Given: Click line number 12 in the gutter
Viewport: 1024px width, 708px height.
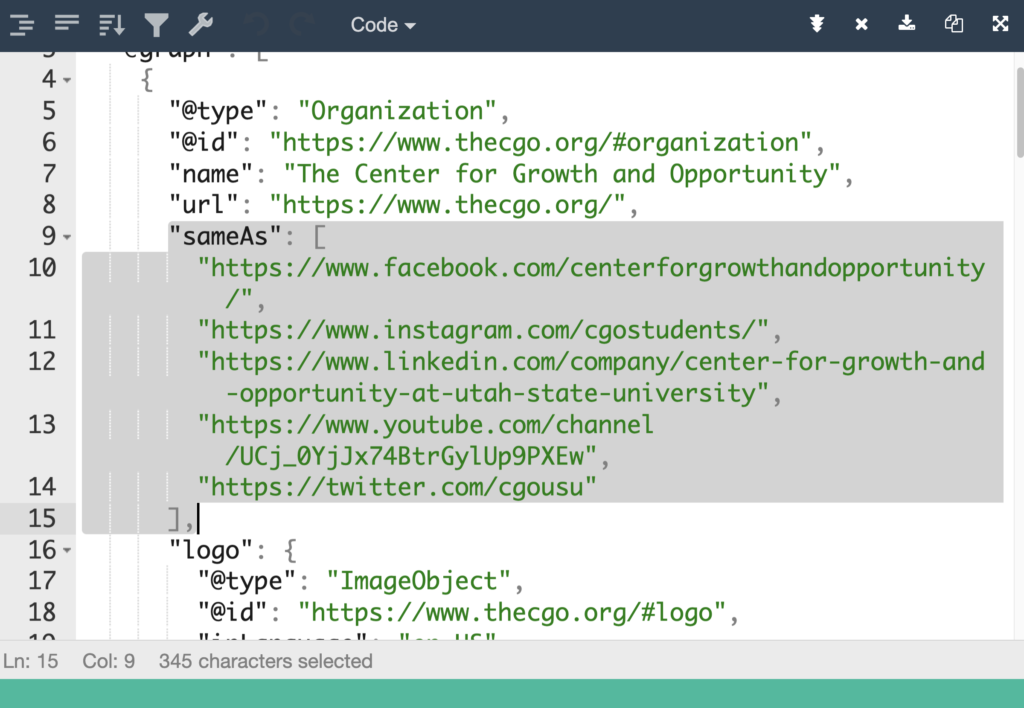Looking at the screenshot, I should (42, 361).
